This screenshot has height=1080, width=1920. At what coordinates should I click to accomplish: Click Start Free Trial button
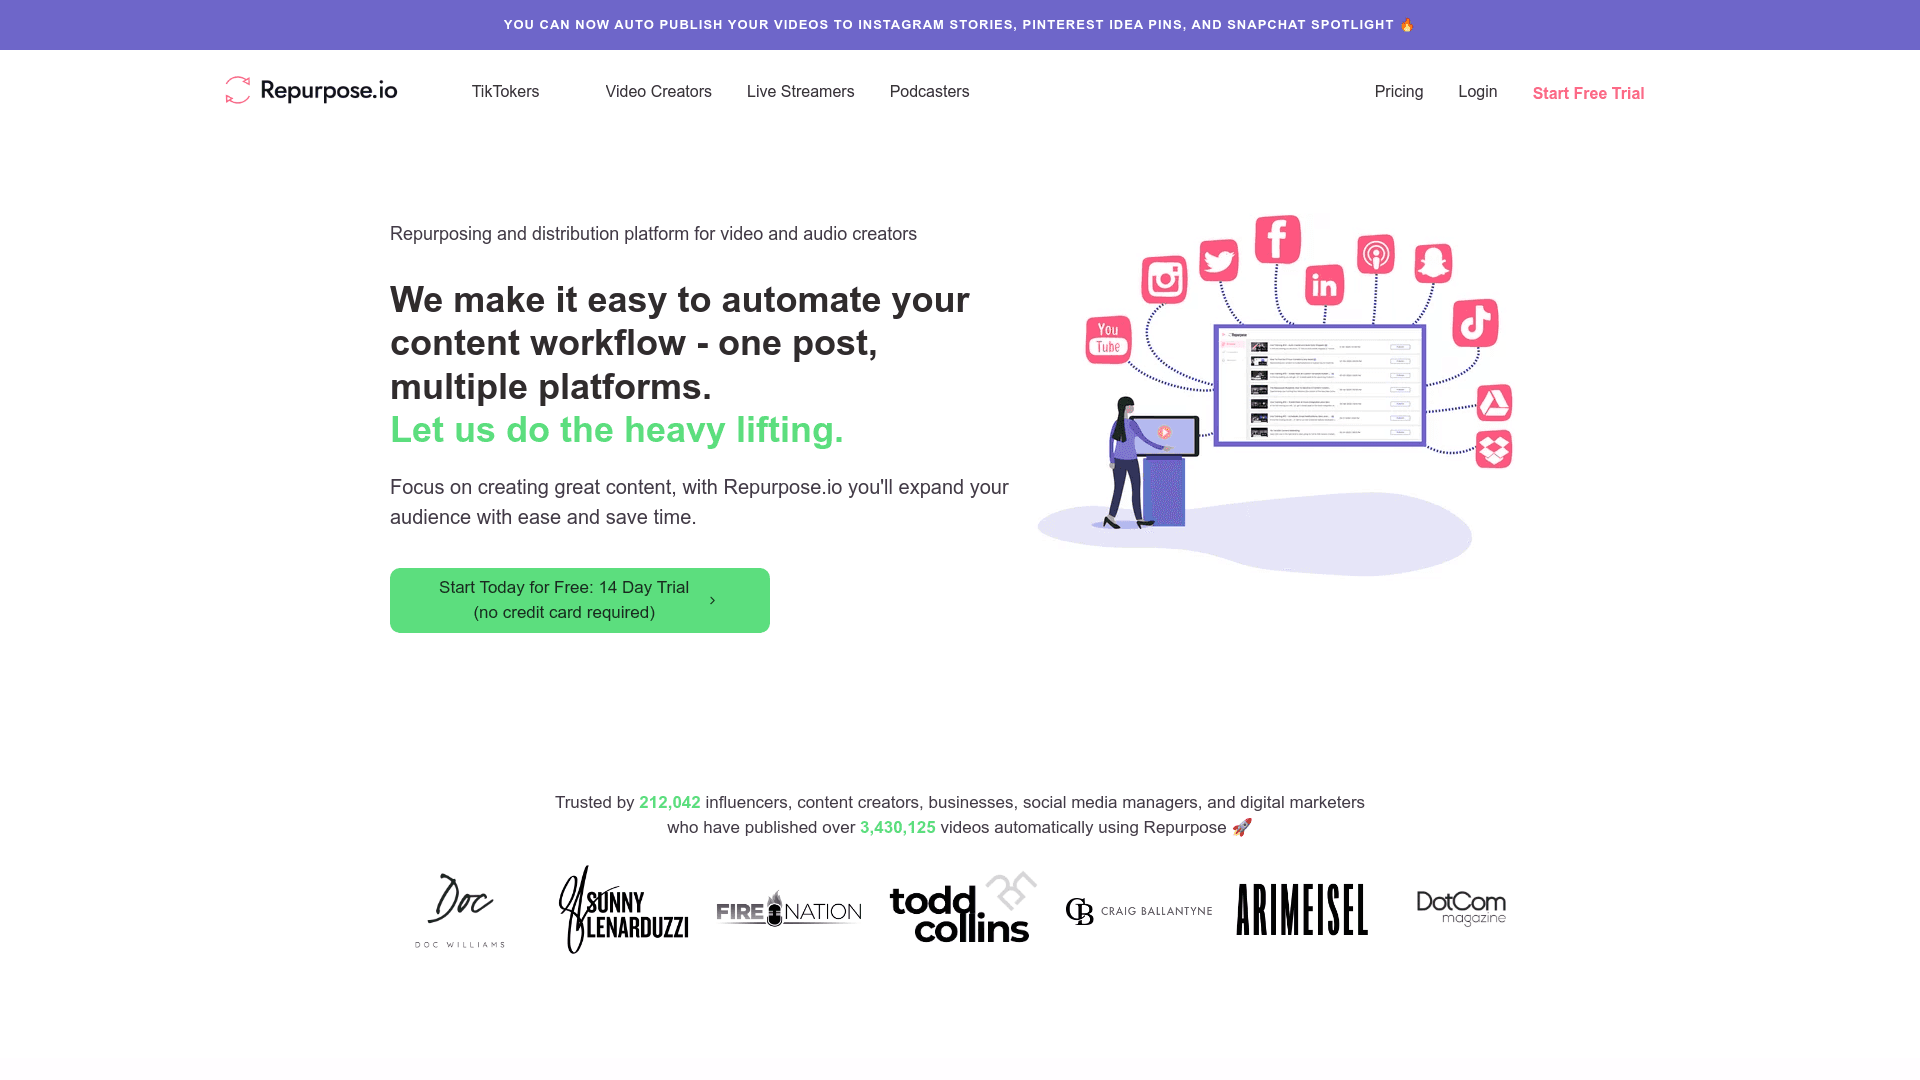pos(1588,92)
